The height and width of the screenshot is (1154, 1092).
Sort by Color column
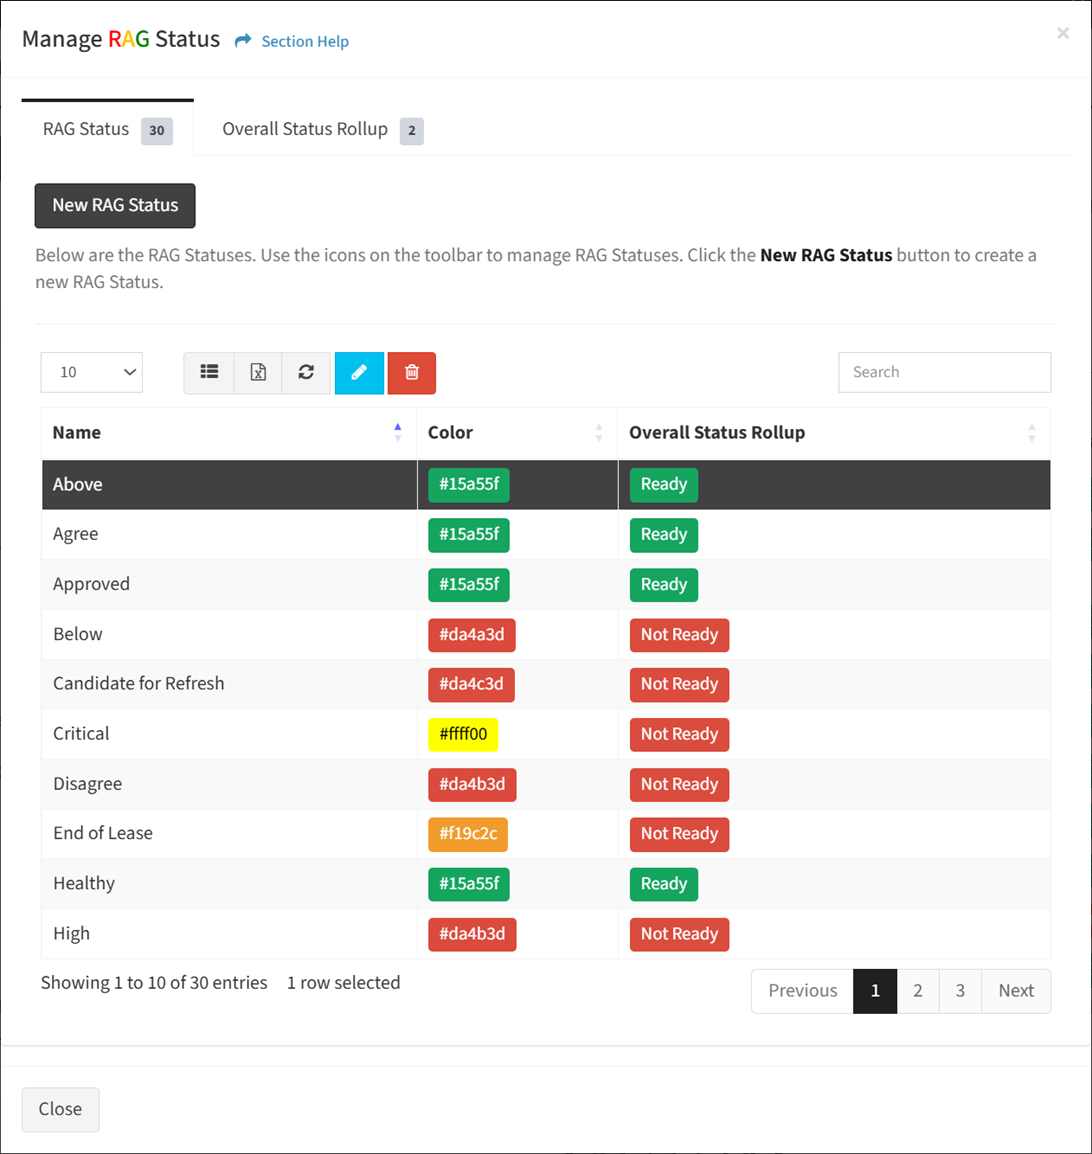click(598, 432)
